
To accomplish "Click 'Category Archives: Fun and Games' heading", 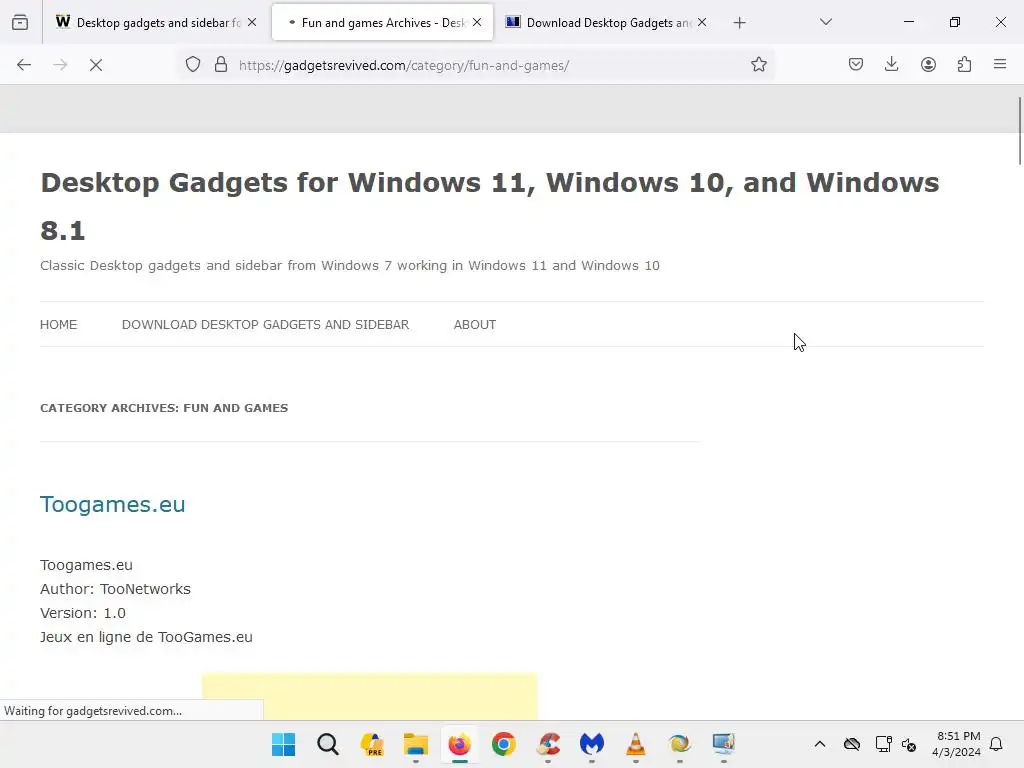I will [164, 408].
